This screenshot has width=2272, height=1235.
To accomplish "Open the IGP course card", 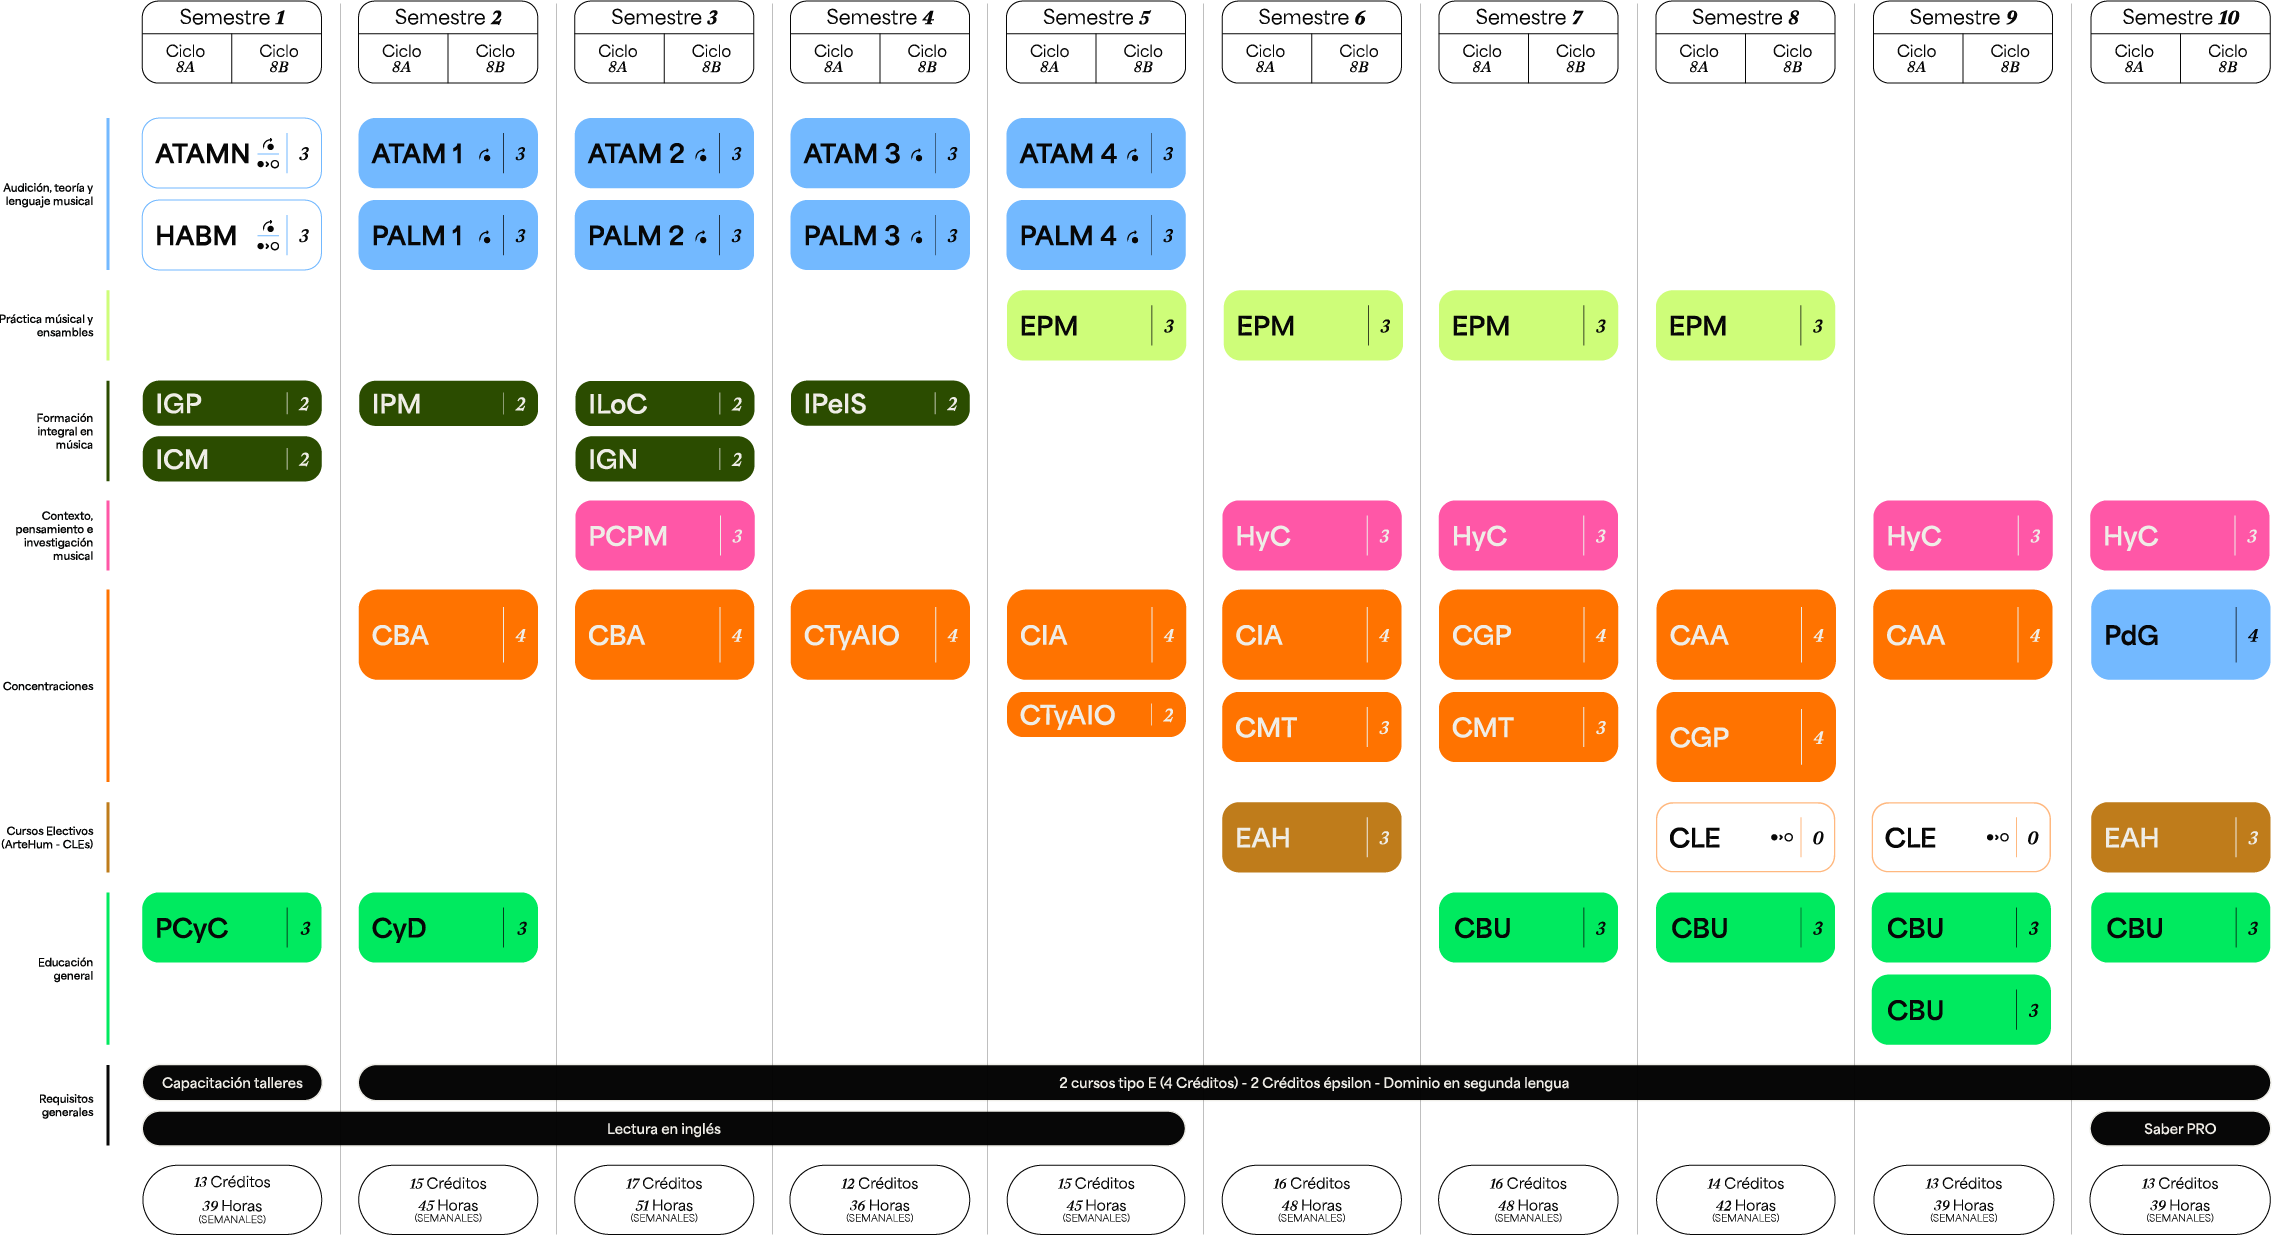I will coord(232,403).
